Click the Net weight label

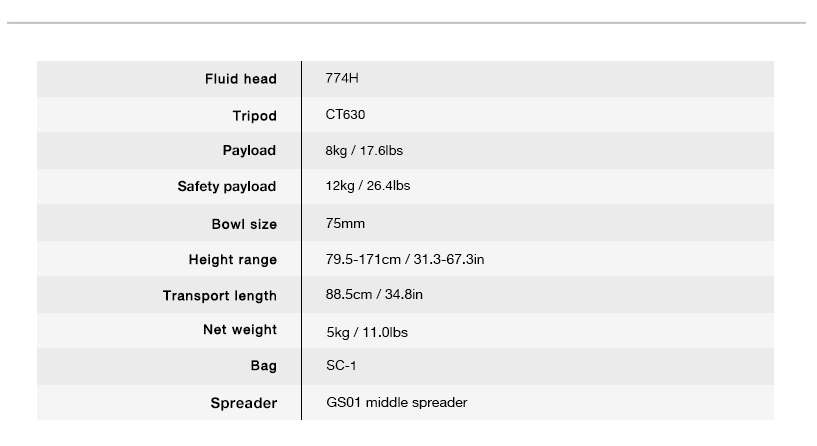pyautogui.click(x=240, y=330)
